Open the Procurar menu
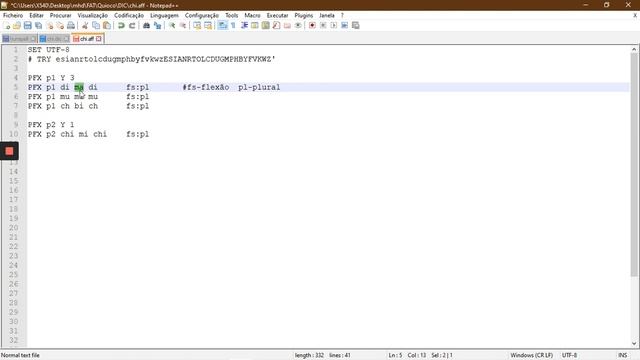 [60, 15]
